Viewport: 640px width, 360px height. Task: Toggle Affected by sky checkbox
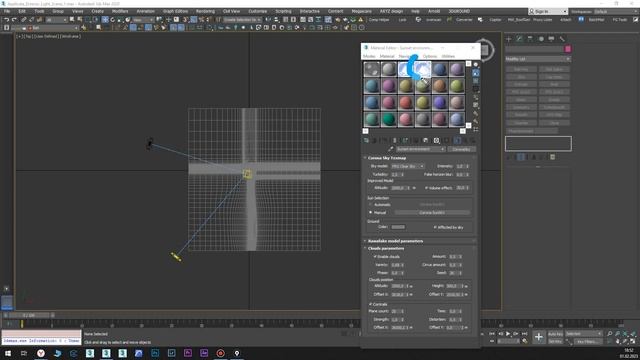coord(435,227)
